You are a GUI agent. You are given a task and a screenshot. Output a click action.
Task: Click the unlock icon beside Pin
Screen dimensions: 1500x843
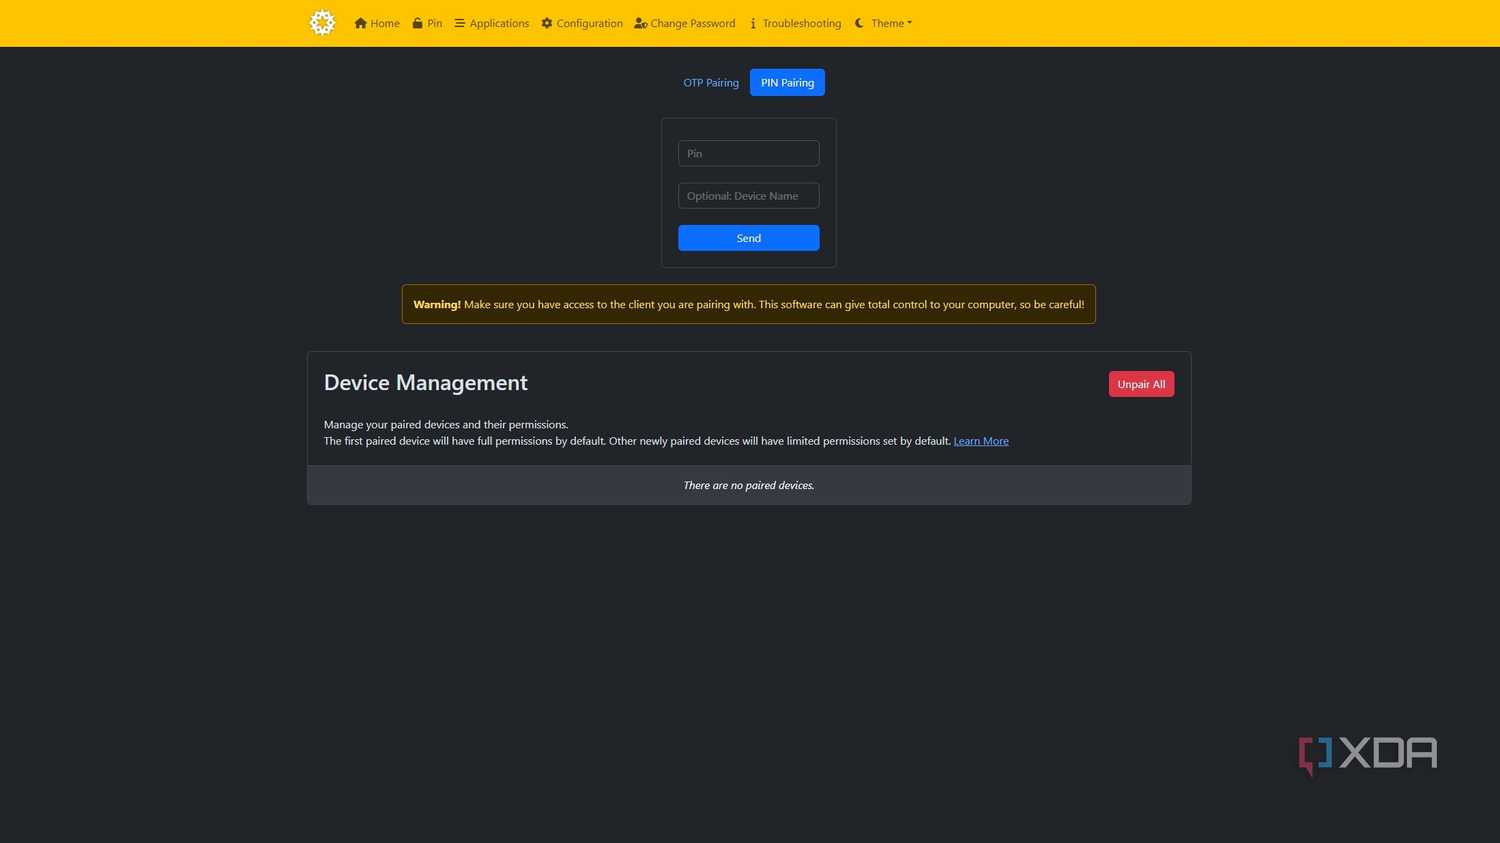point(418,23)
